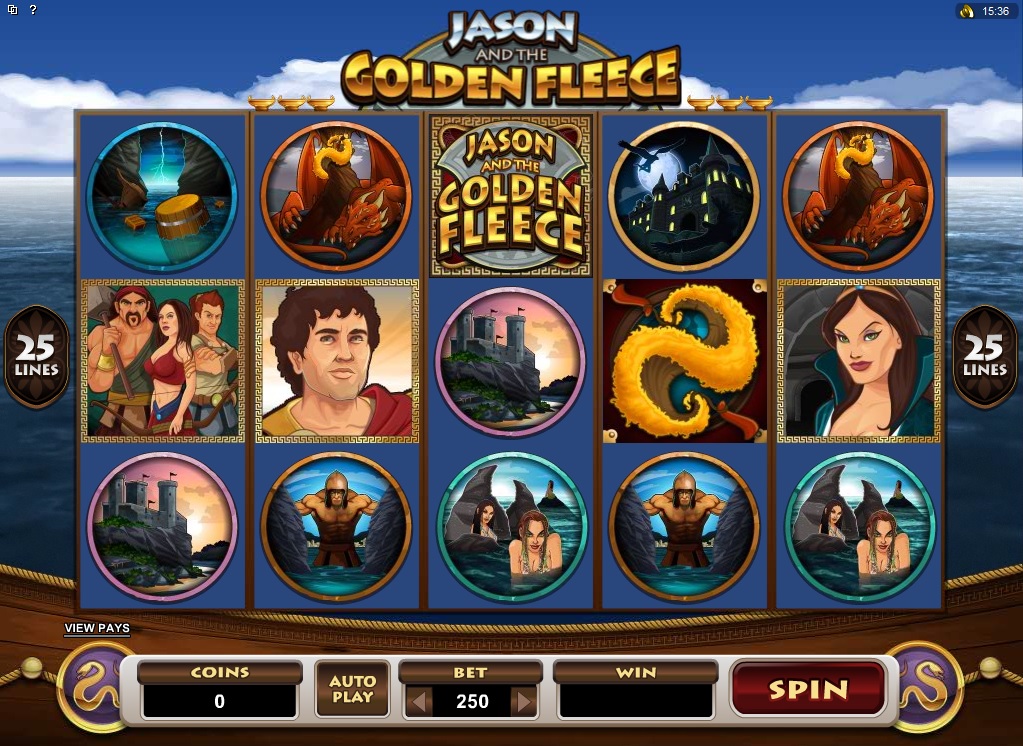
Task: Click the red SPIN button
Action: 808,689
